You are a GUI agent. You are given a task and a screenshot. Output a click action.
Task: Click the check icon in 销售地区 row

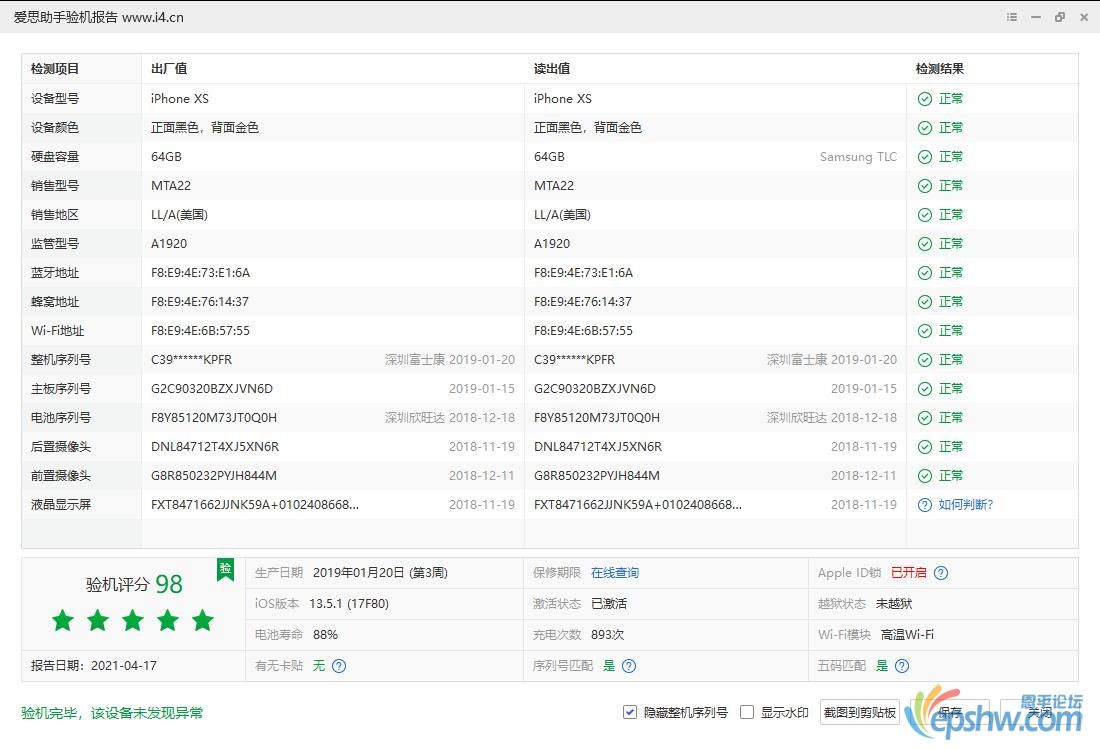click(x=925, y=215)
